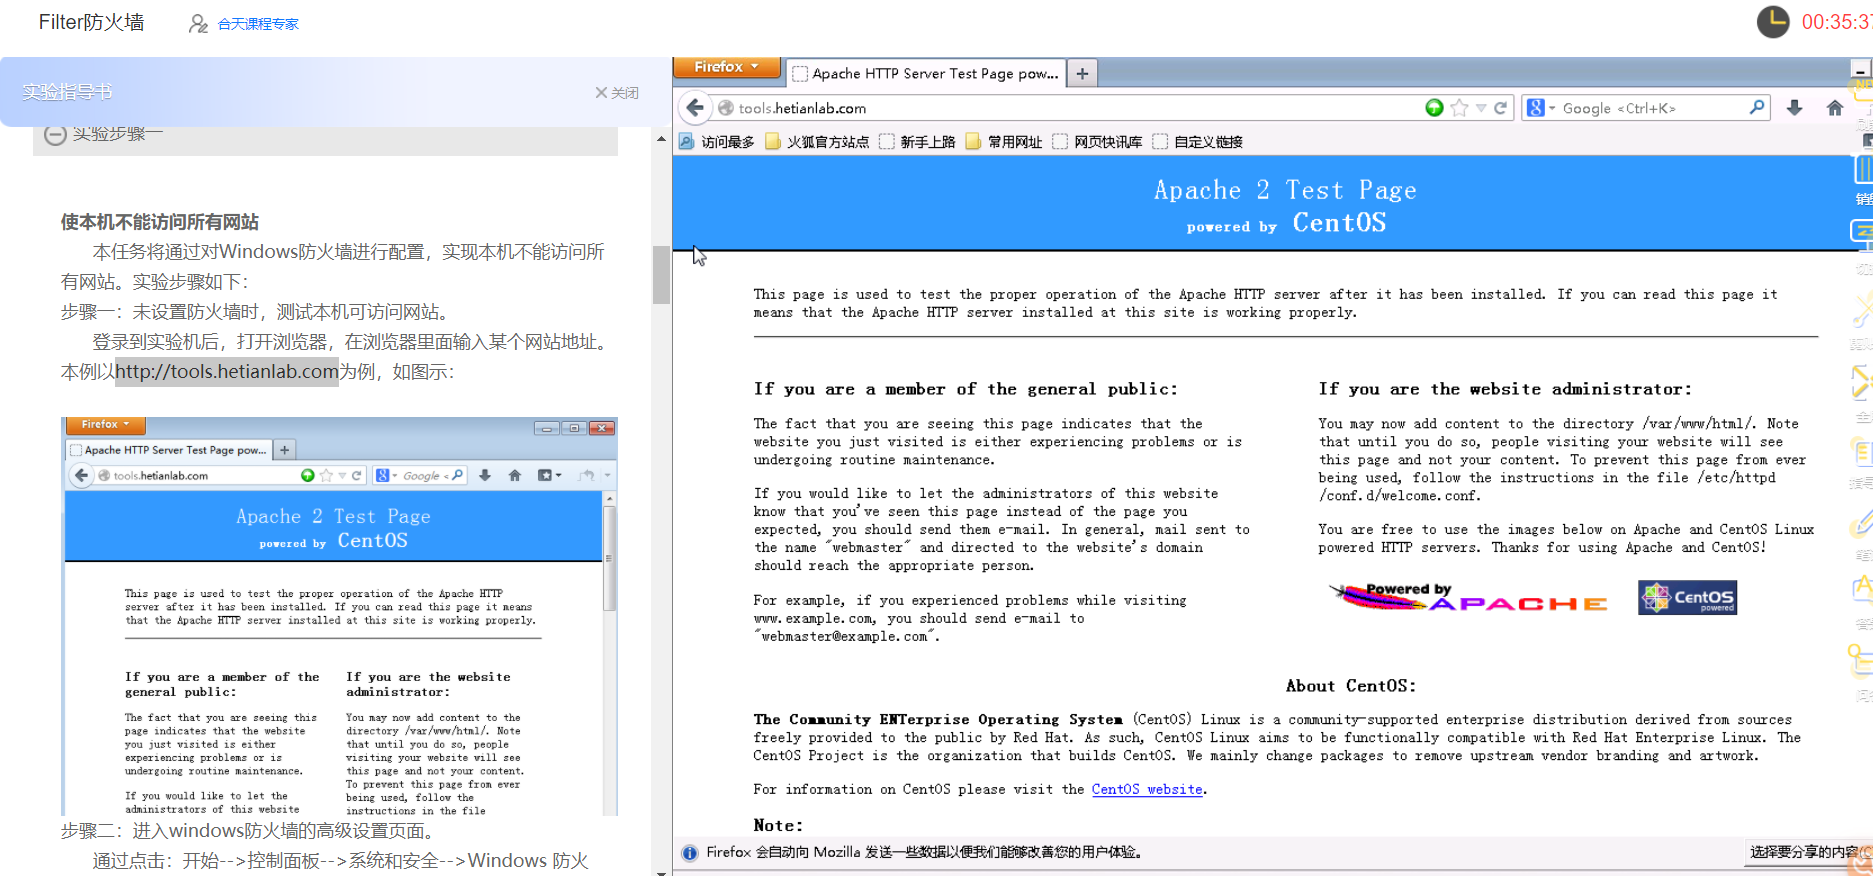The height and width of the screenshot is (876, 1873).
Task: Go to the Firefox home page icon
Action: tap(1835, 108)
